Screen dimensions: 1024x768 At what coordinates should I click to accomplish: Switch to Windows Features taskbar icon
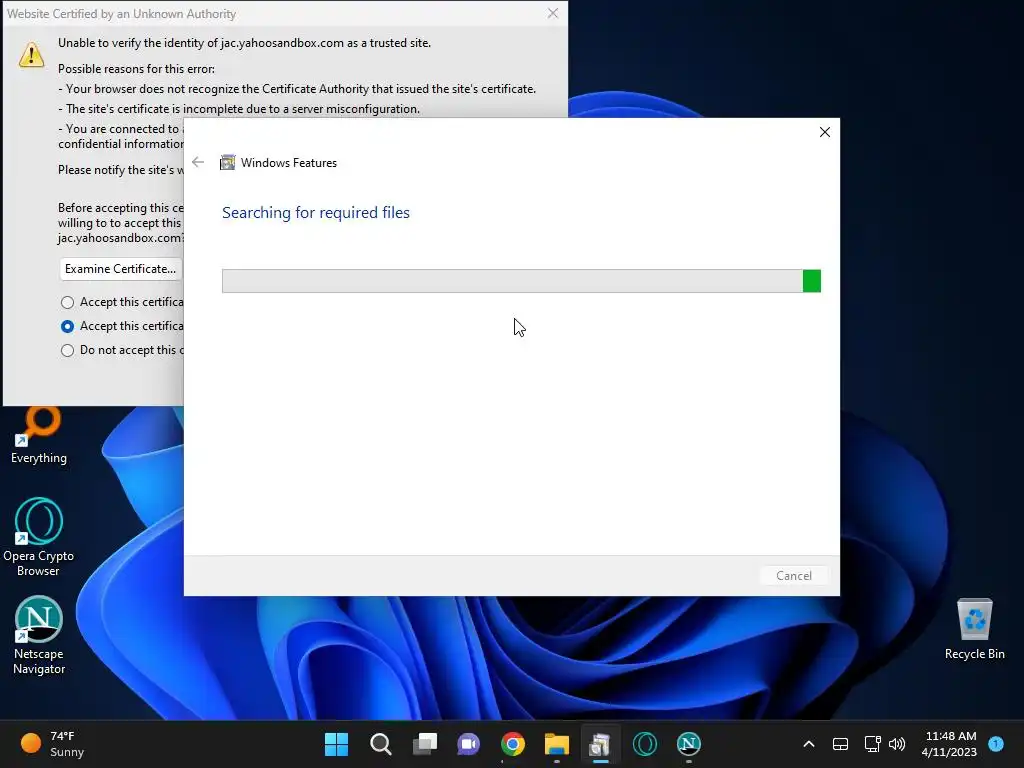coord(600,744)
